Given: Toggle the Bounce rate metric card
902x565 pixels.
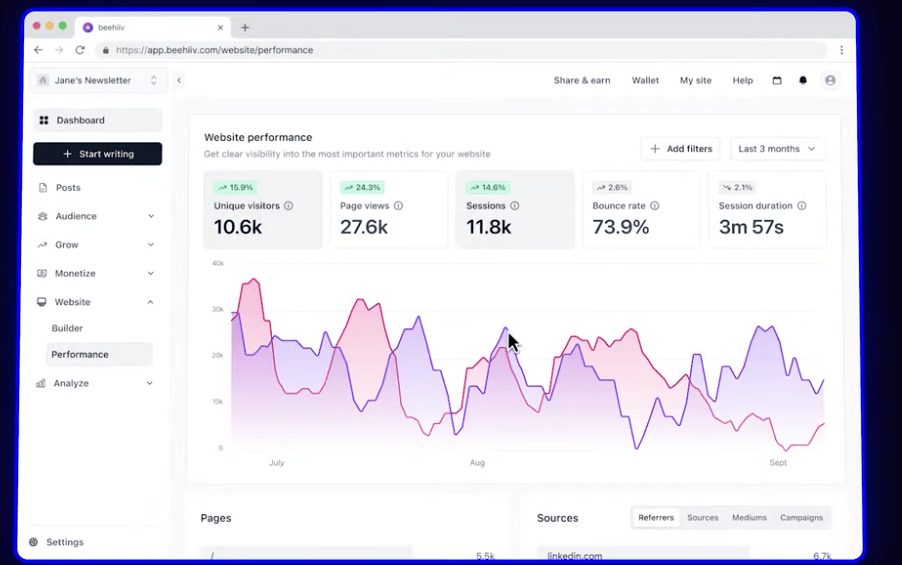Looking at the screenshot, I should click(x=641, y=210).
